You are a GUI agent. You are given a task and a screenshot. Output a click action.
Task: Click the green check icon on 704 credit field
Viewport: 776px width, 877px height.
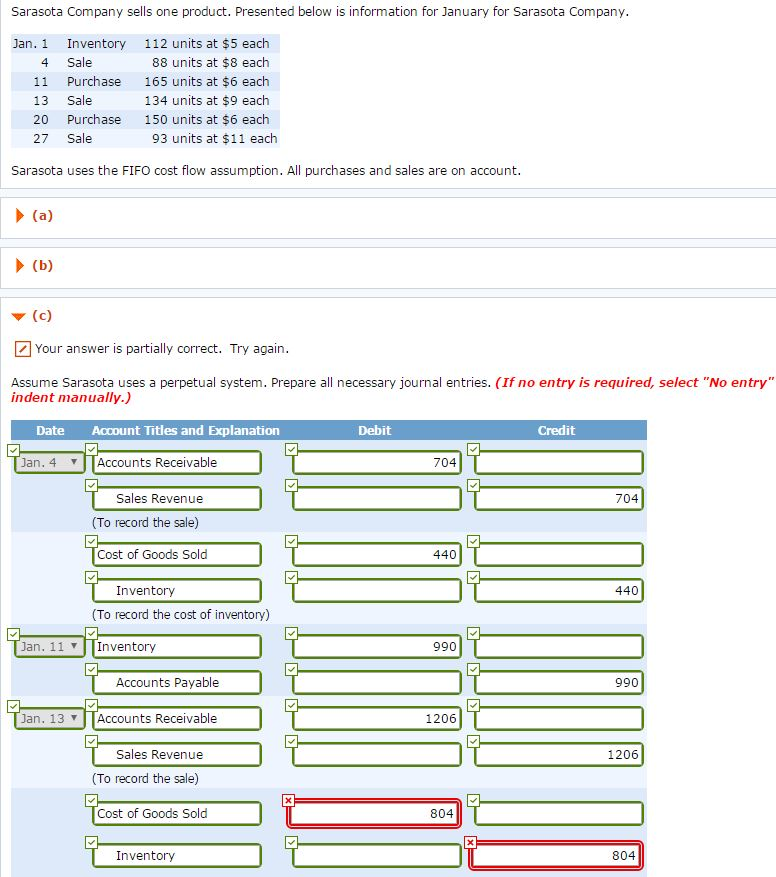click(x=473, y=485)
